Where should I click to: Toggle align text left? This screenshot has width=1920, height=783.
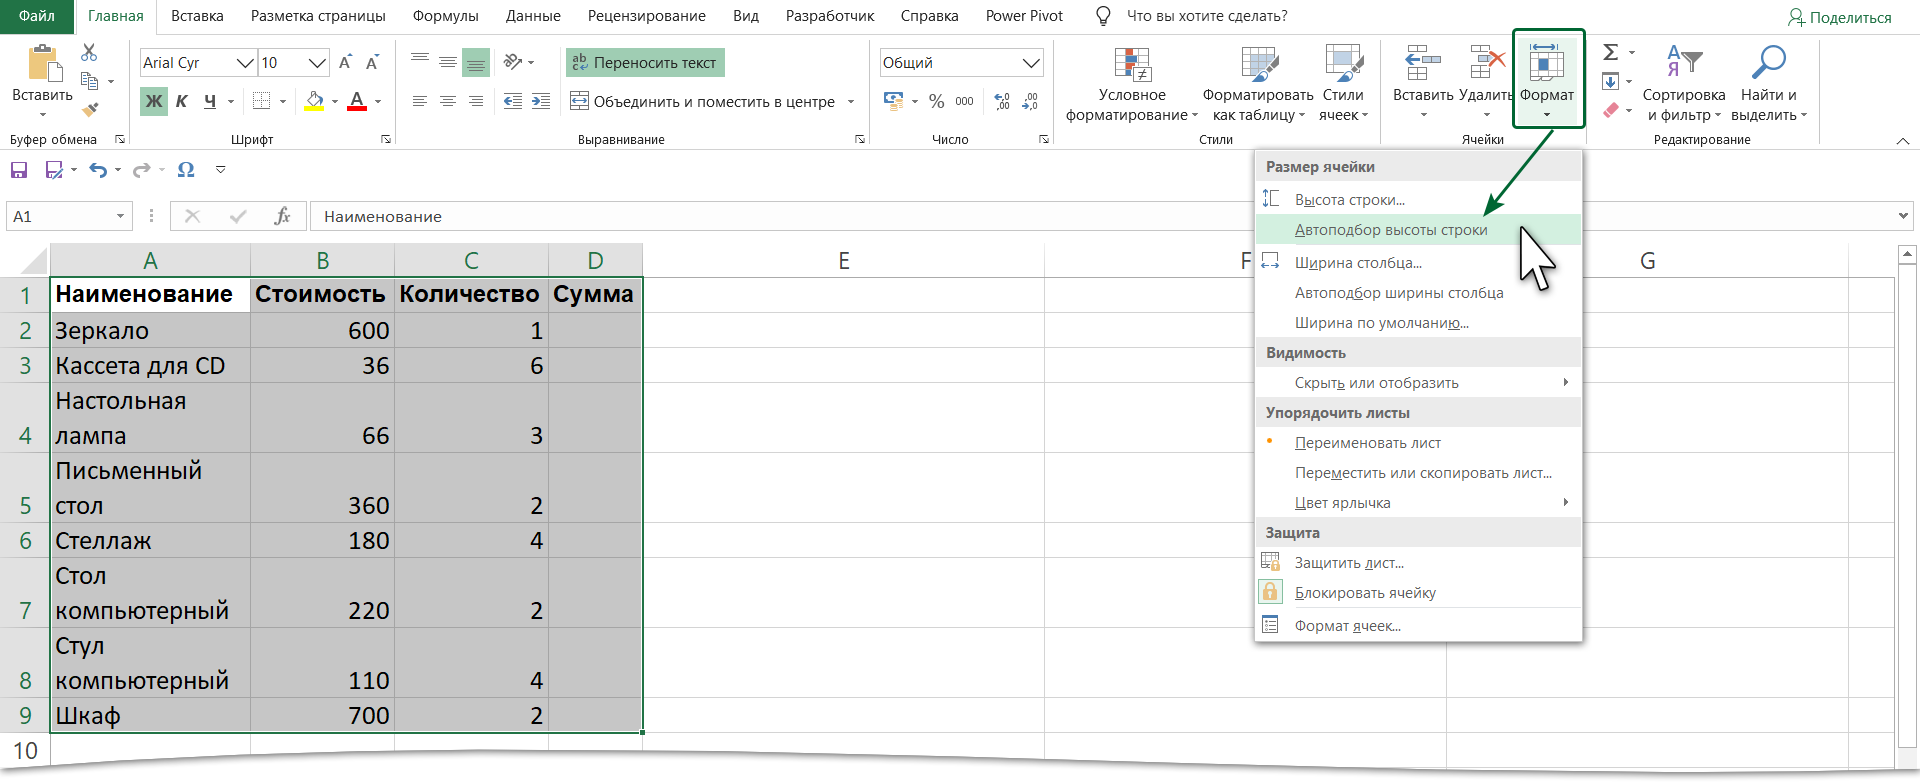[420, 101]
